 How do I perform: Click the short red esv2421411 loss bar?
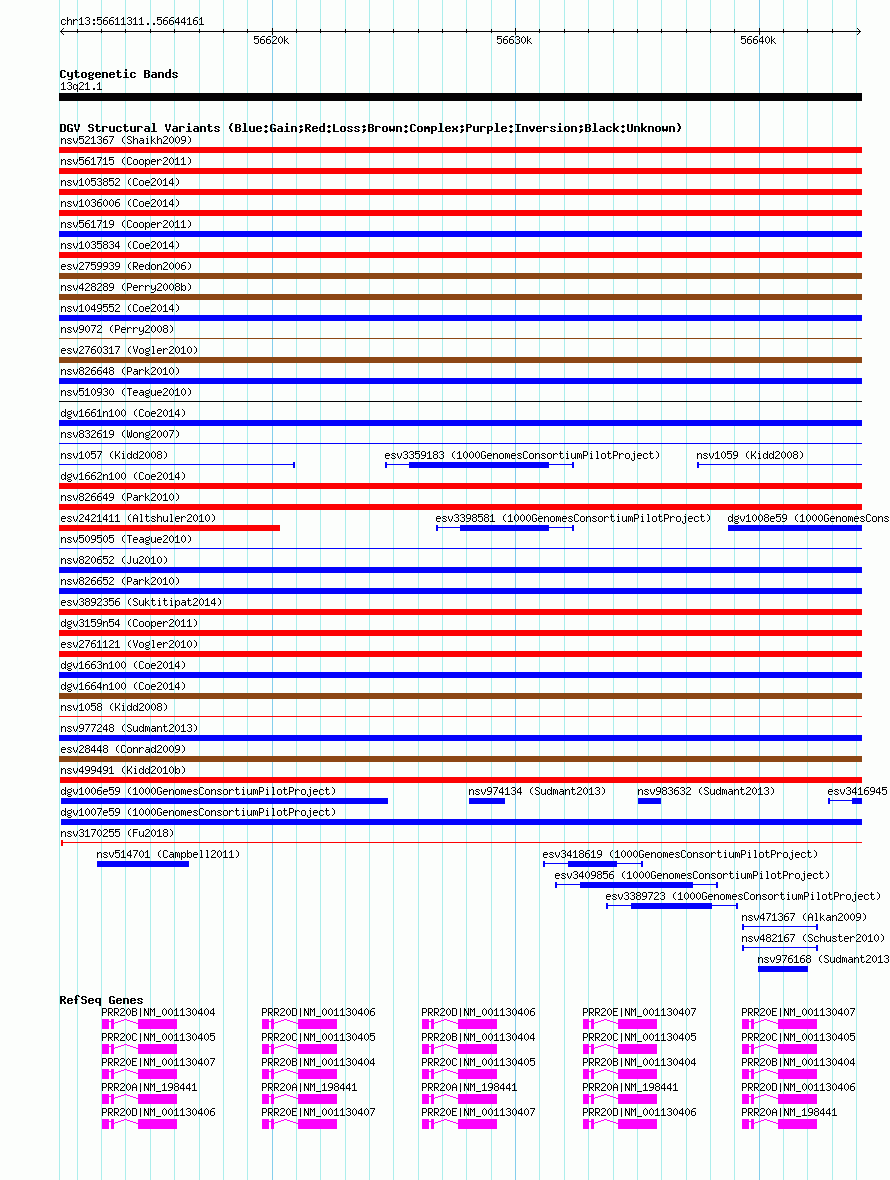[170, 528]
